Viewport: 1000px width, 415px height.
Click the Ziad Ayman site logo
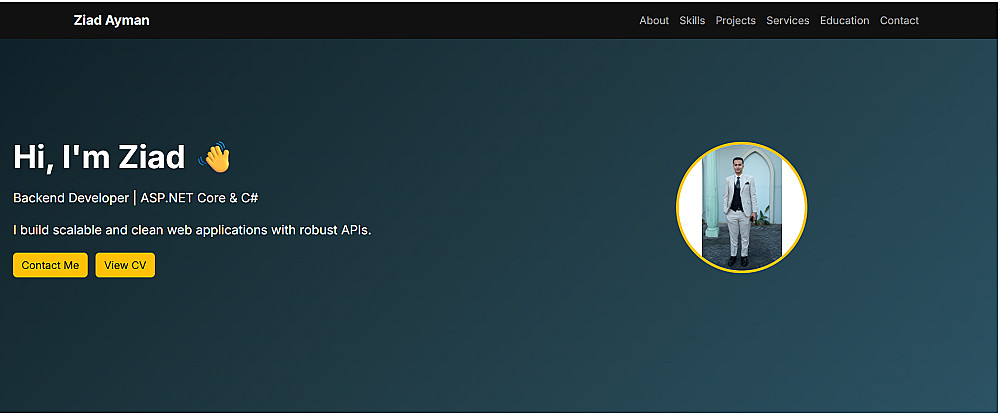(x=112, y=20)
